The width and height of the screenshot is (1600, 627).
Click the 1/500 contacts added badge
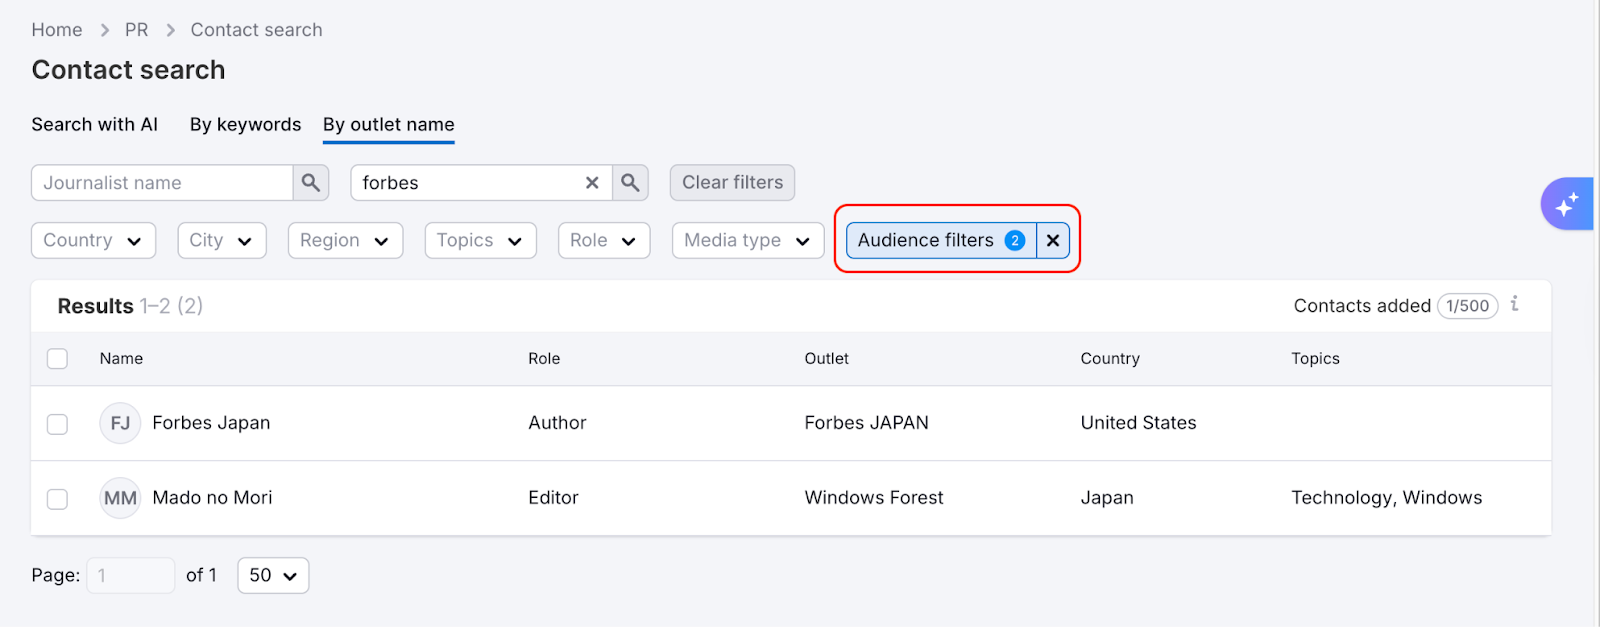click(x=1468, y=306)
